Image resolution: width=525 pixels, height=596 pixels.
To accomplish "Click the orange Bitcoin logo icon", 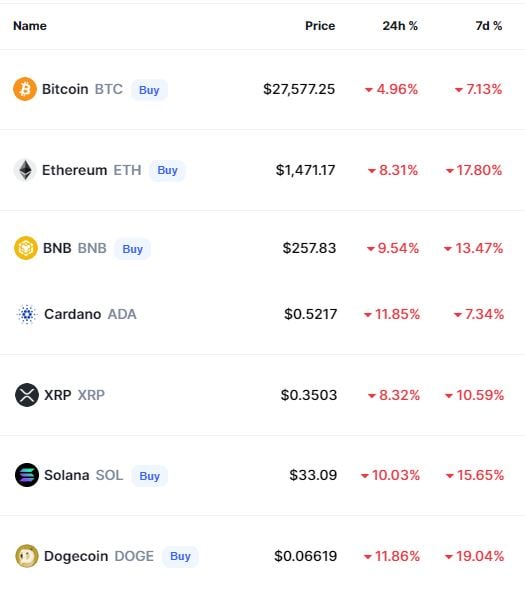I will coord(25,89).
